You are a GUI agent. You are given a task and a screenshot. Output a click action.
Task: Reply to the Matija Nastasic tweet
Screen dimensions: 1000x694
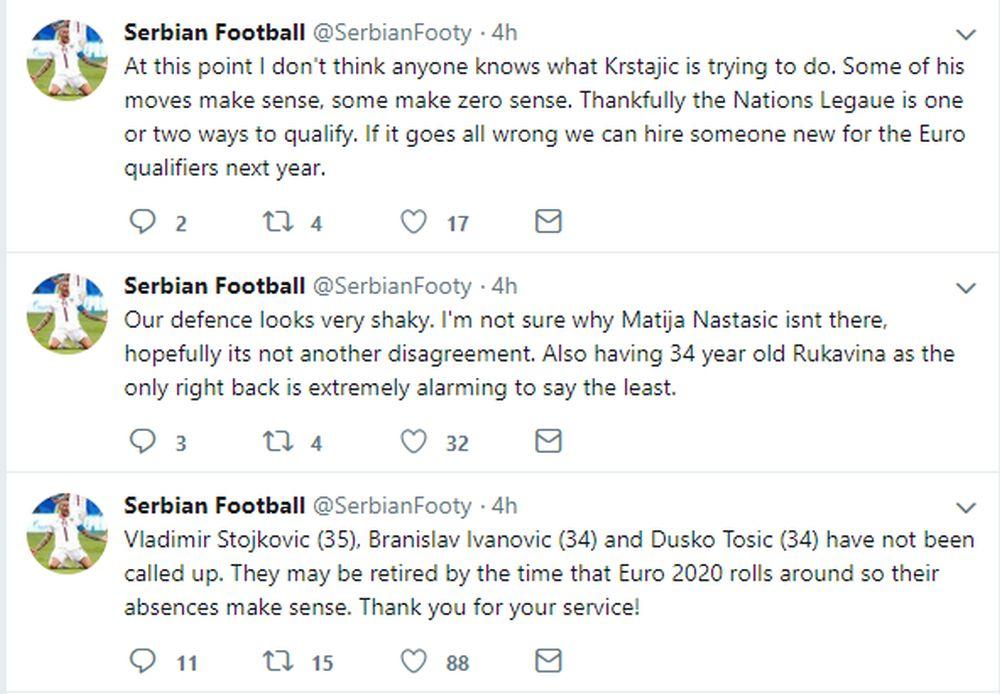click(144, 441)
